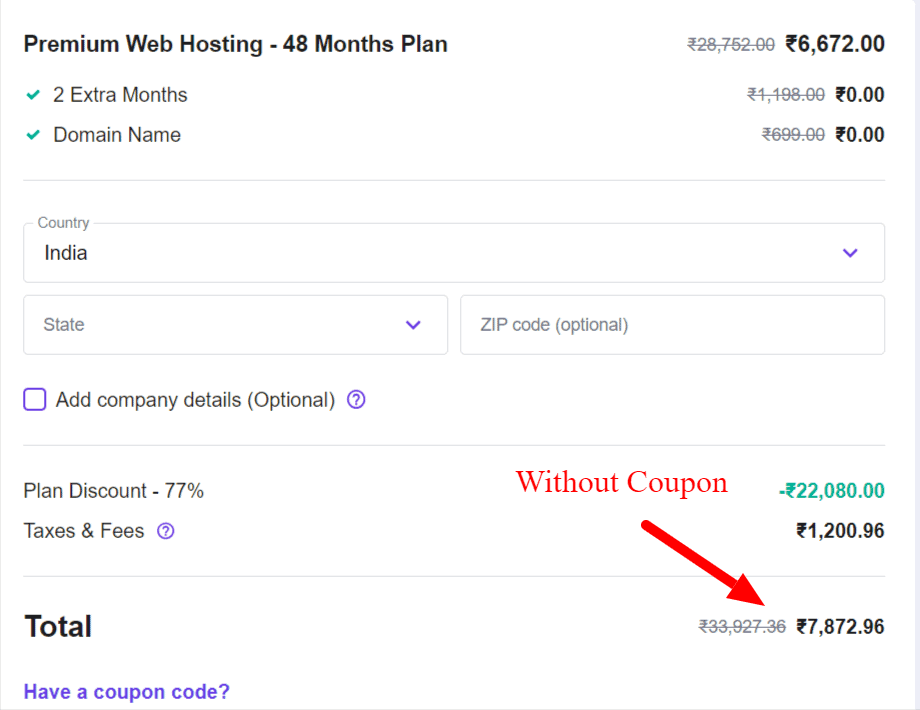
Task: Click the Add company details (Optional) label
Action: 195,400
